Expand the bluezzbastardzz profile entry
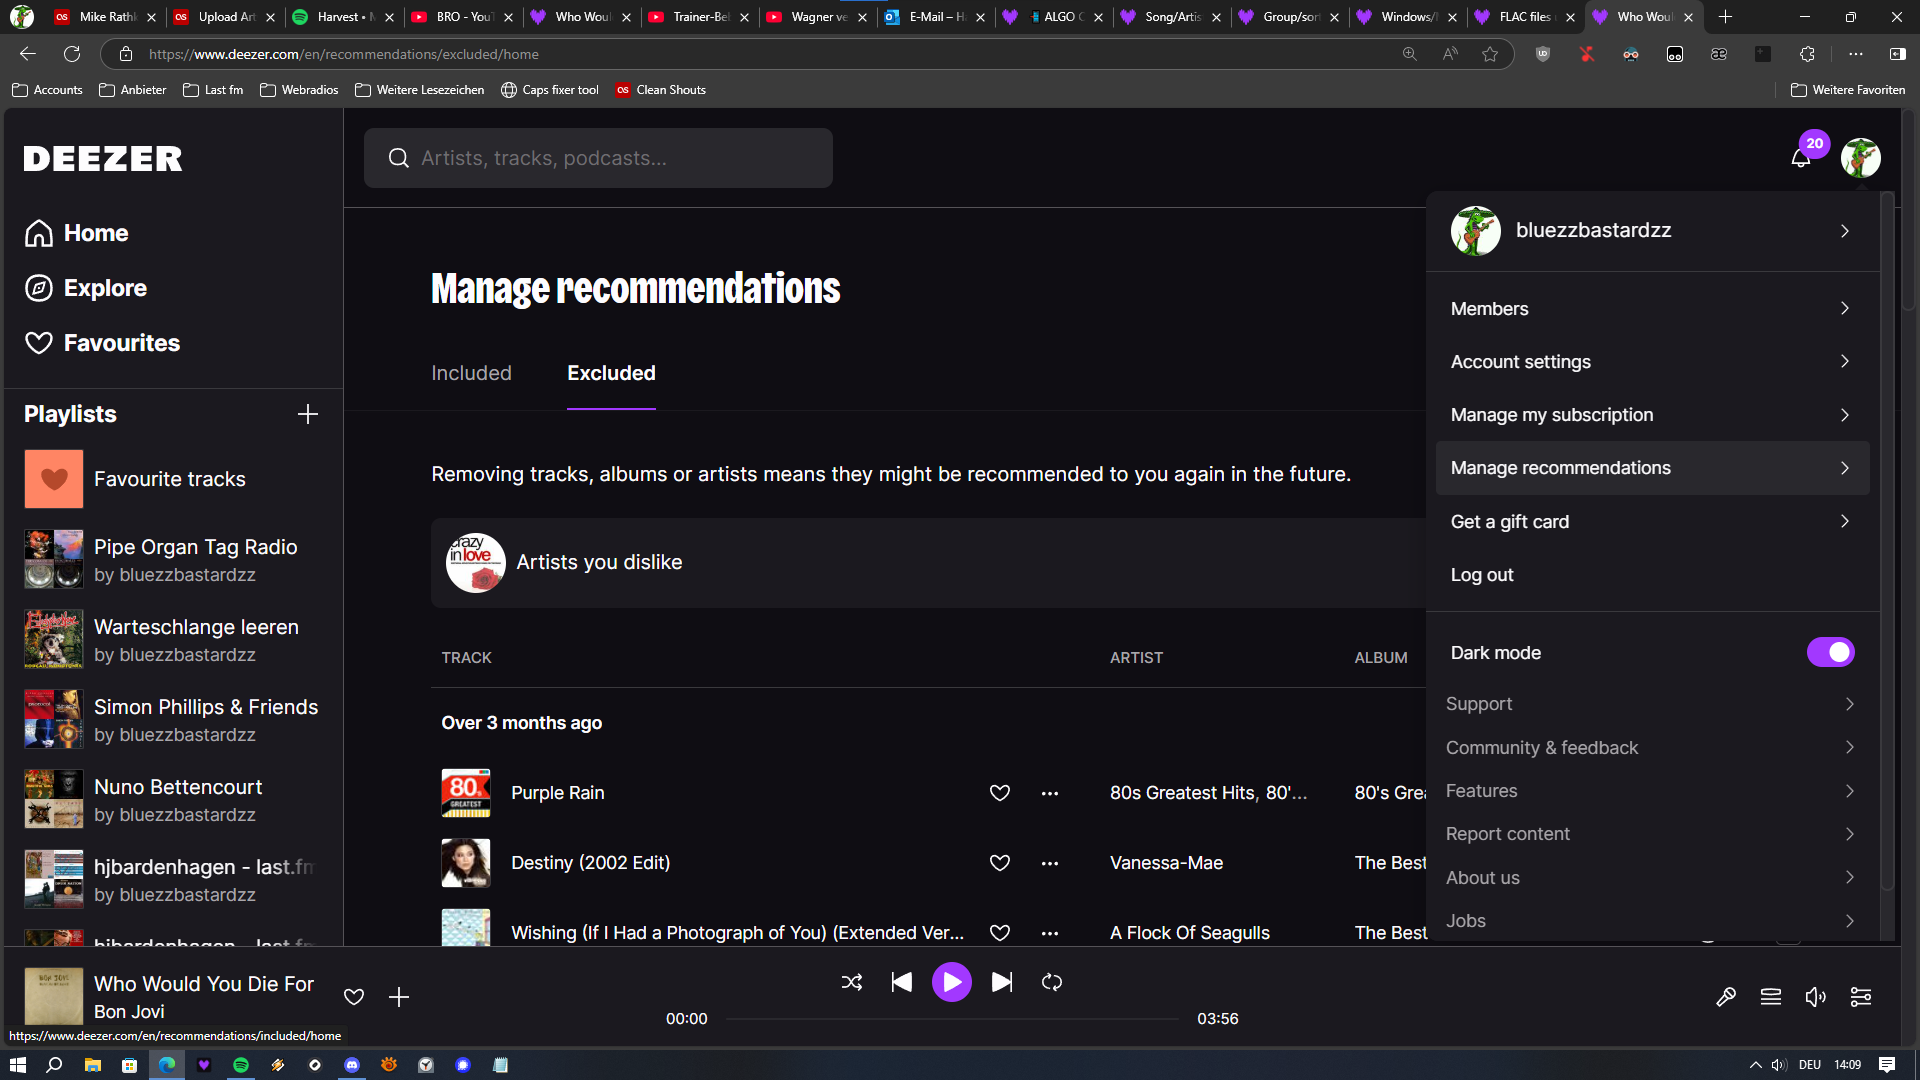 pyautogui.click(x=1652, y=231)
